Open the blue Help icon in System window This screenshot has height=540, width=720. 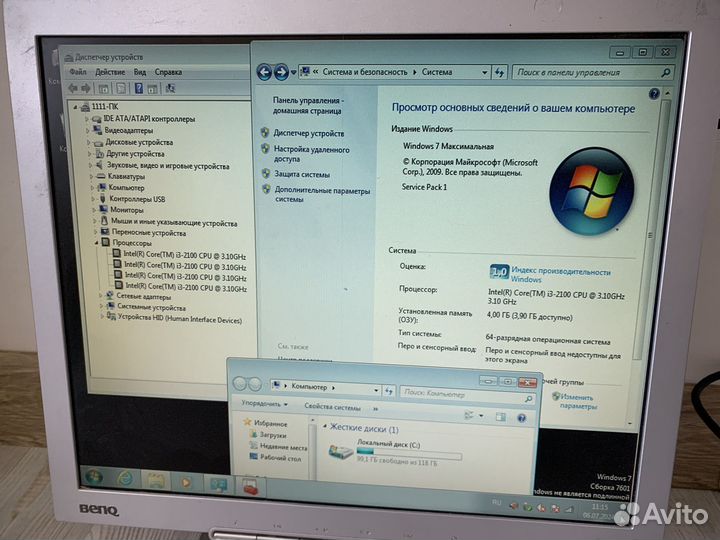654,94
